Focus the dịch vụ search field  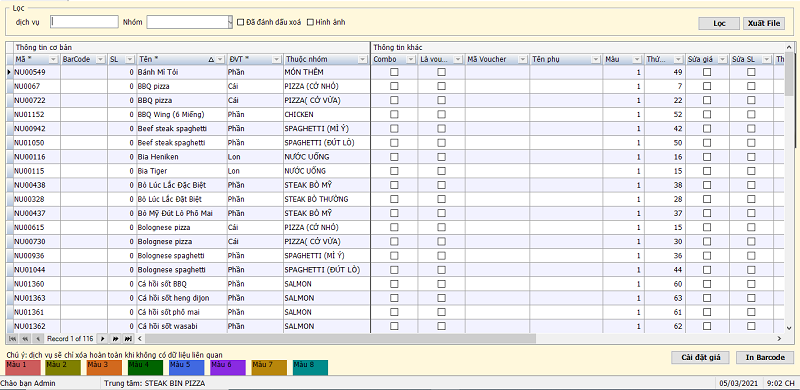(x=85, y=21)
